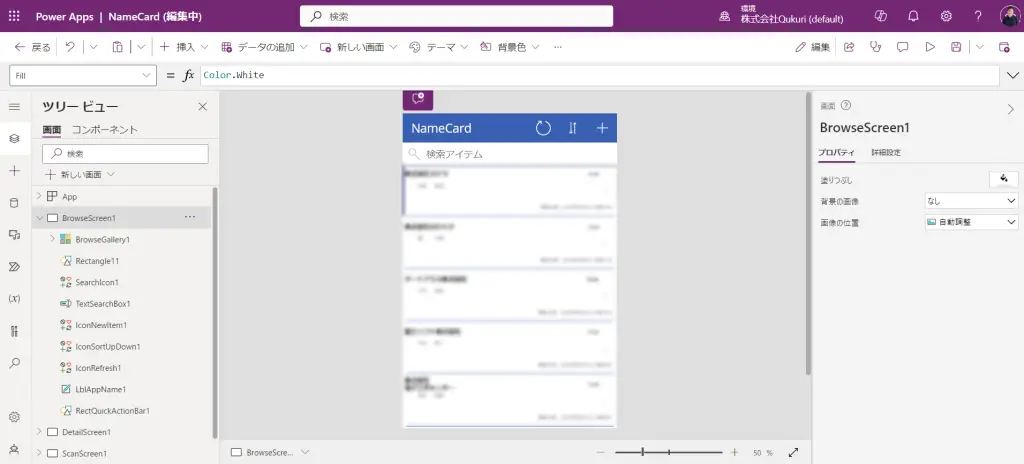
Task: Click the undo icon
Action: [70, 47]
